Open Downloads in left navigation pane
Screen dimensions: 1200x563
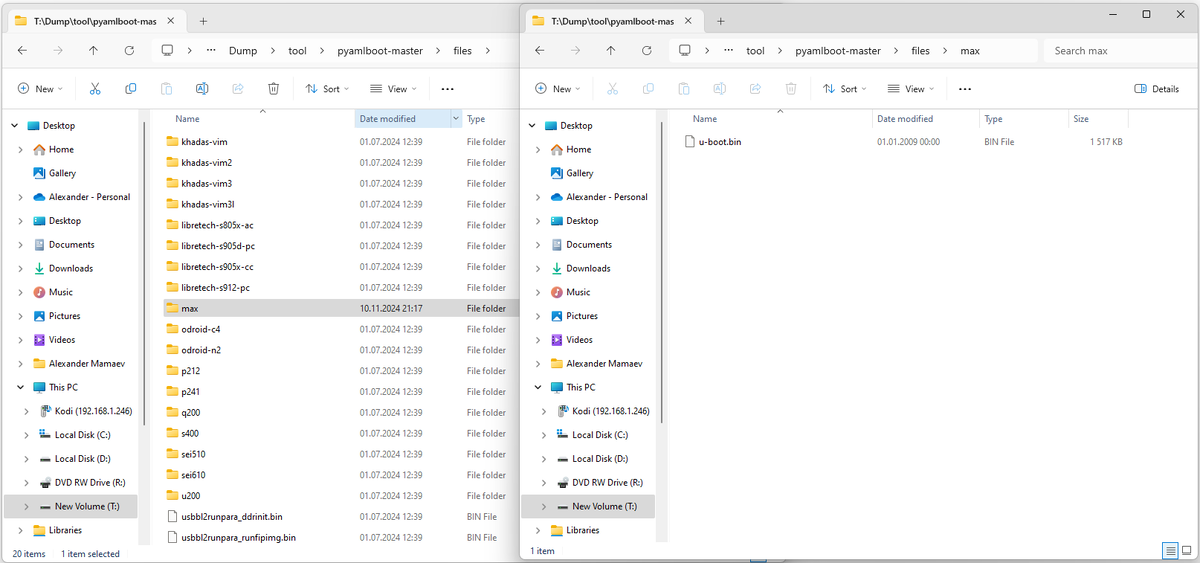70,268
